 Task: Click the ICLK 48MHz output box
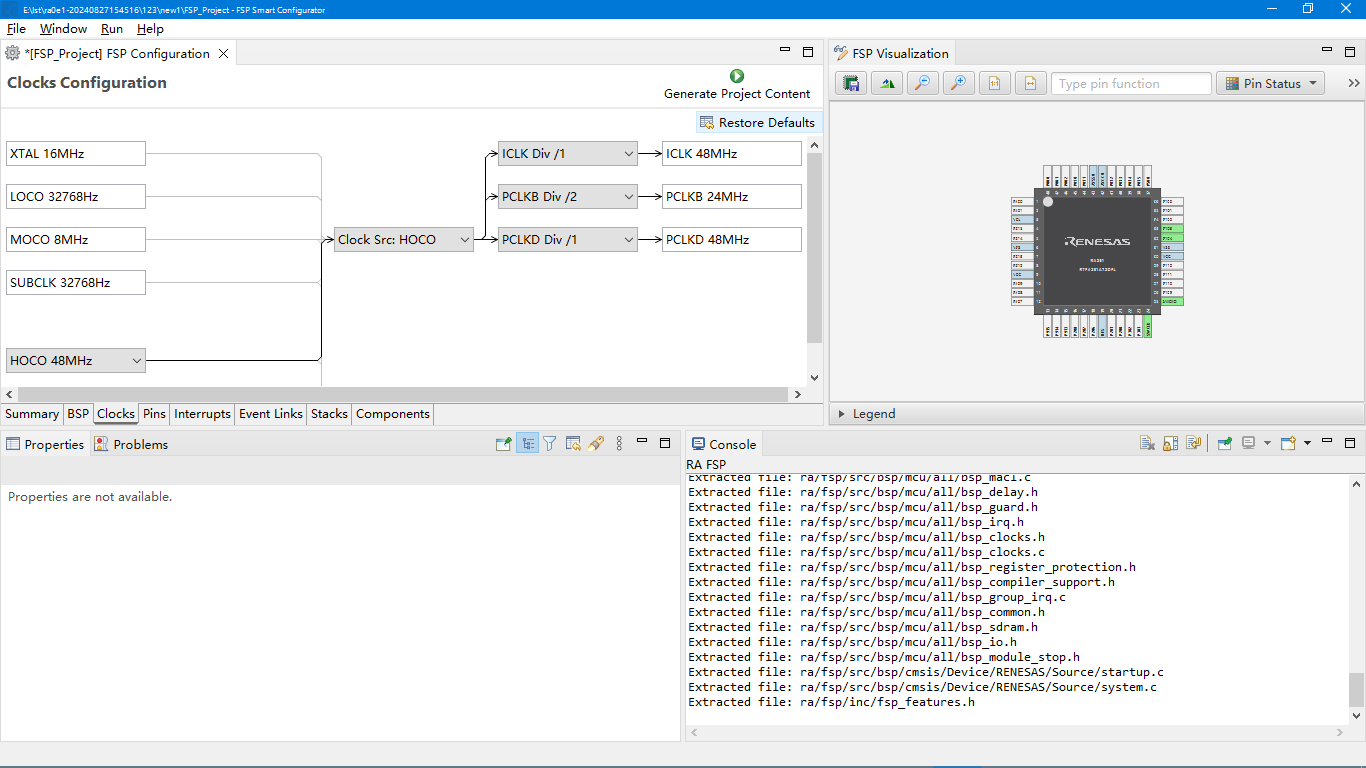point(732,154)
